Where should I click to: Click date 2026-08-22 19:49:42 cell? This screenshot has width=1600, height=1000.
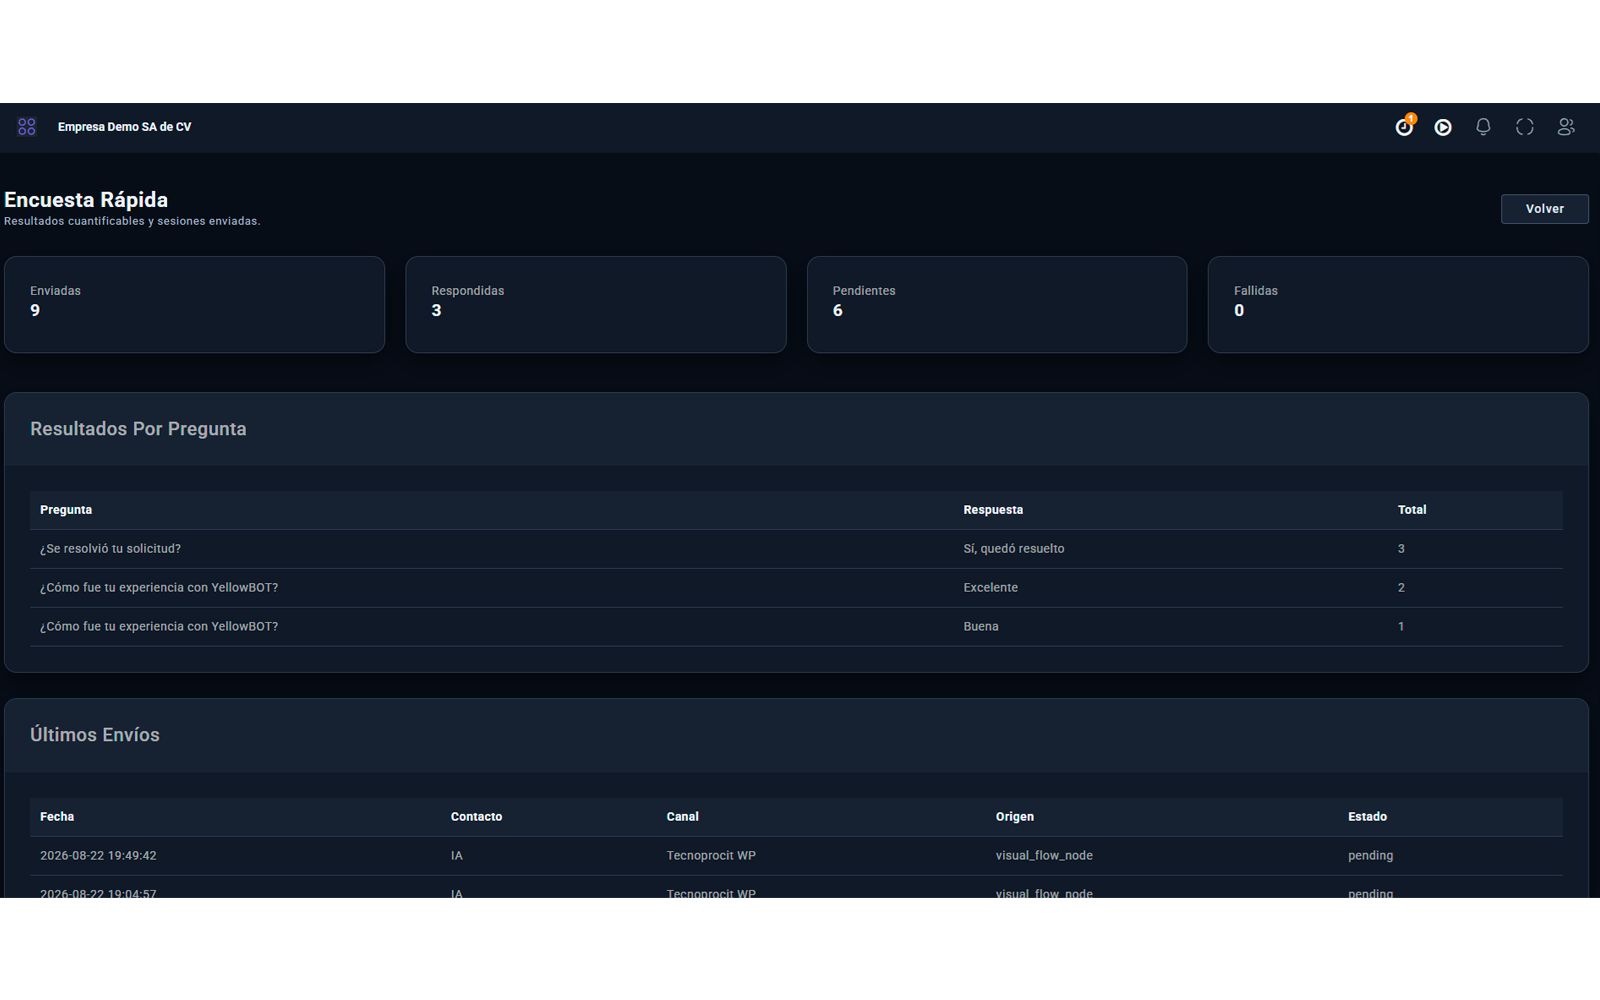coord(98,856)
